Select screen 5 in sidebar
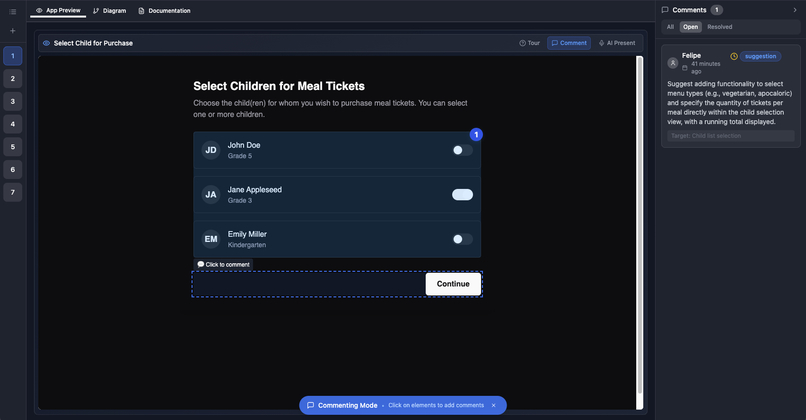The width and height of the screenshot is (806, 420). pos(13,147)
